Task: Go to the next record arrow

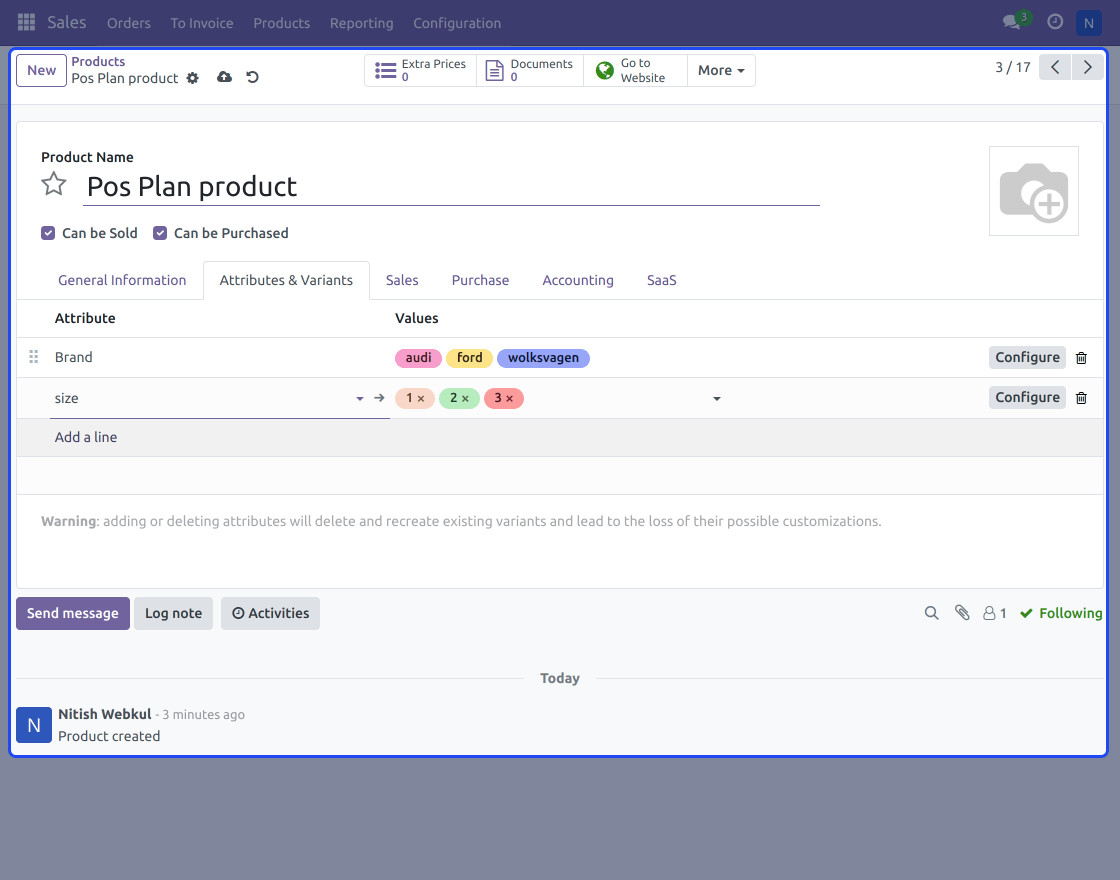Action: pos(1088,67)
